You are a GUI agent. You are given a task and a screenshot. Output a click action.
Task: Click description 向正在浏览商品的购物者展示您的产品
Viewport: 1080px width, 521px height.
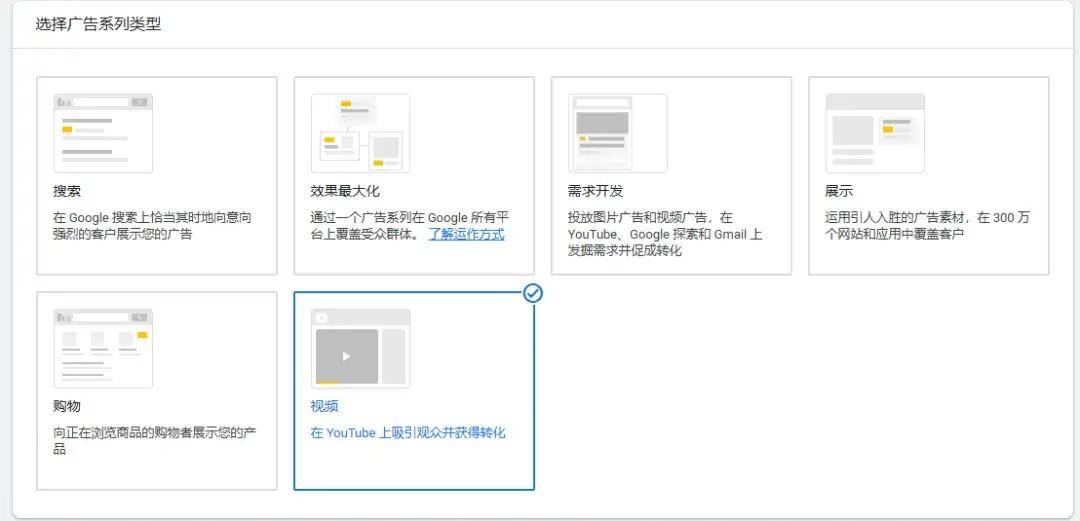click(x=155, y=441)
